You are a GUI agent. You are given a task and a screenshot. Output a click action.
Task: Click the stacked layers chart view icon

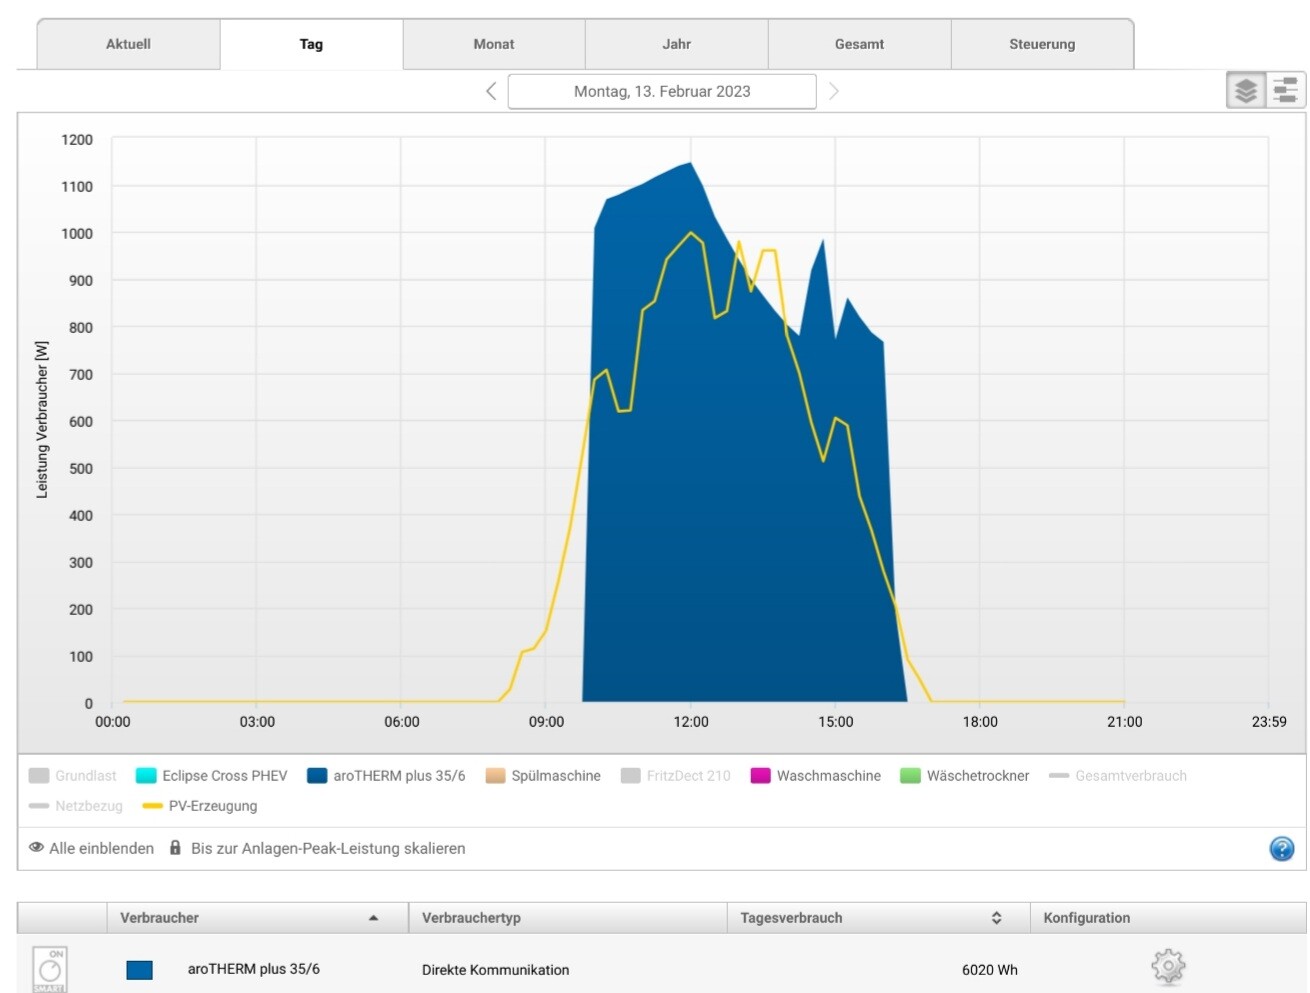point(1246,91)
